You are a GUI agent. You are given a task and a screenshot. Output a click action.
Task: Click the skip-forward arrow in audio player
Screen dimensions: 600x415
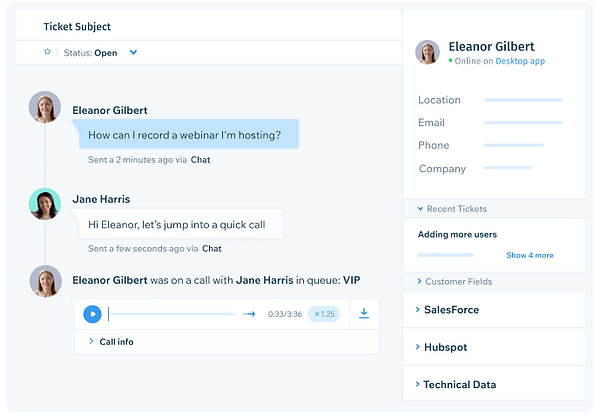(249, 314)
